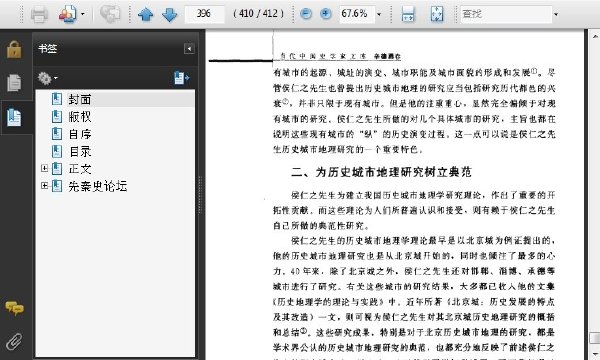The width and height of the screenshot is (600, 360).
Task: Open the bookmarks panel sidebar icon
Action: point(14,117)
